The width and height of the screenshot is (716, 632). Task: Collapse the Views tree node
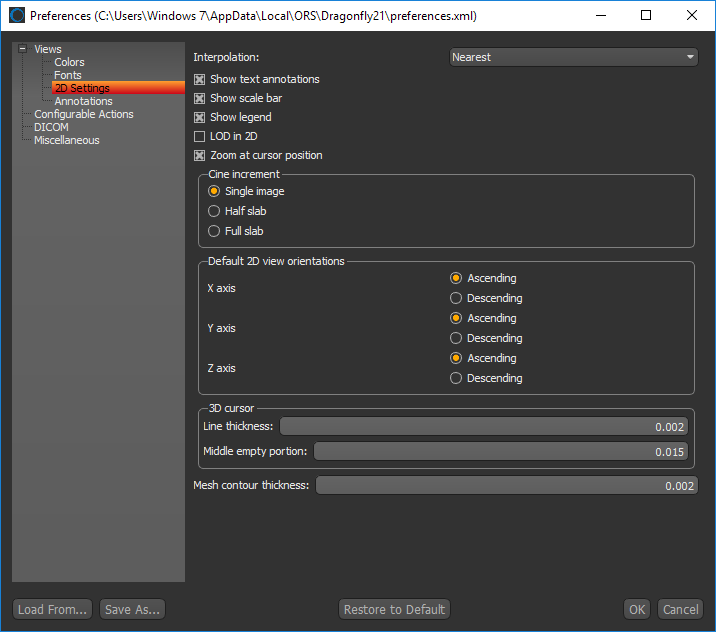(x=23, y=49)
